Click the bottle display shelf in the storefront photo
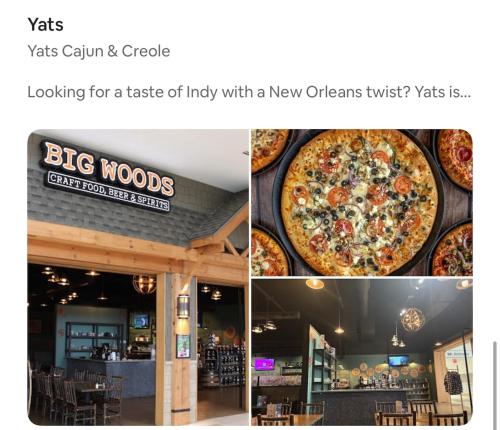500x430 pixels. [224, 365]
